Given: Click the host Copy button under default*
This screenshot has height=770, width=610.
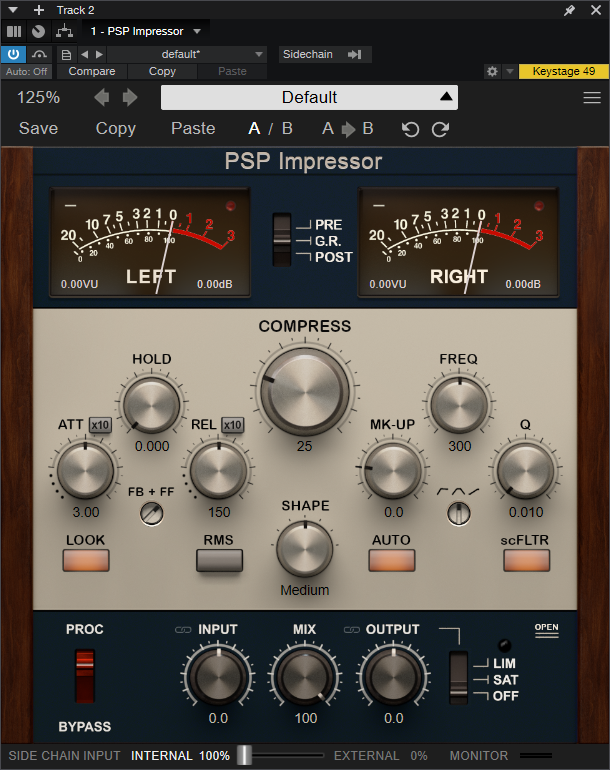Looking at the screenshot, I should [162, 71].
